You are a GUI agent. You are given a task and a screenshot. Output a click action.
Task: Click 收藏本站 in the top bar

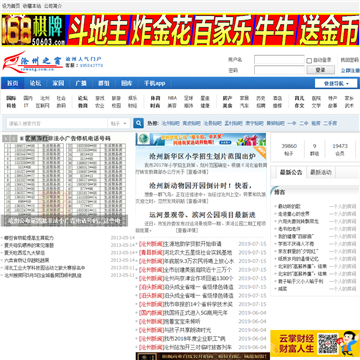pyautogui.click(x=32, y=6)
